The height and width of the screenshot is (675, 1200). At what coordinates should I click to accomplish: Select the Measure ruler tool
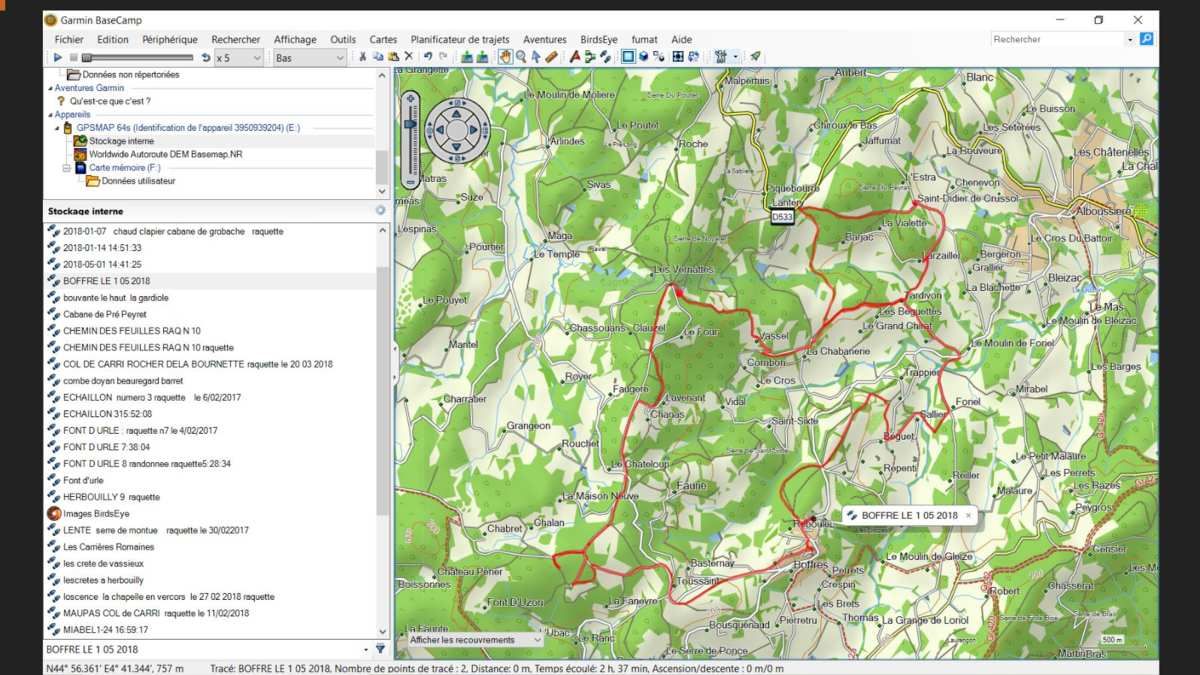pyautogui.click(x=551, y=57)
